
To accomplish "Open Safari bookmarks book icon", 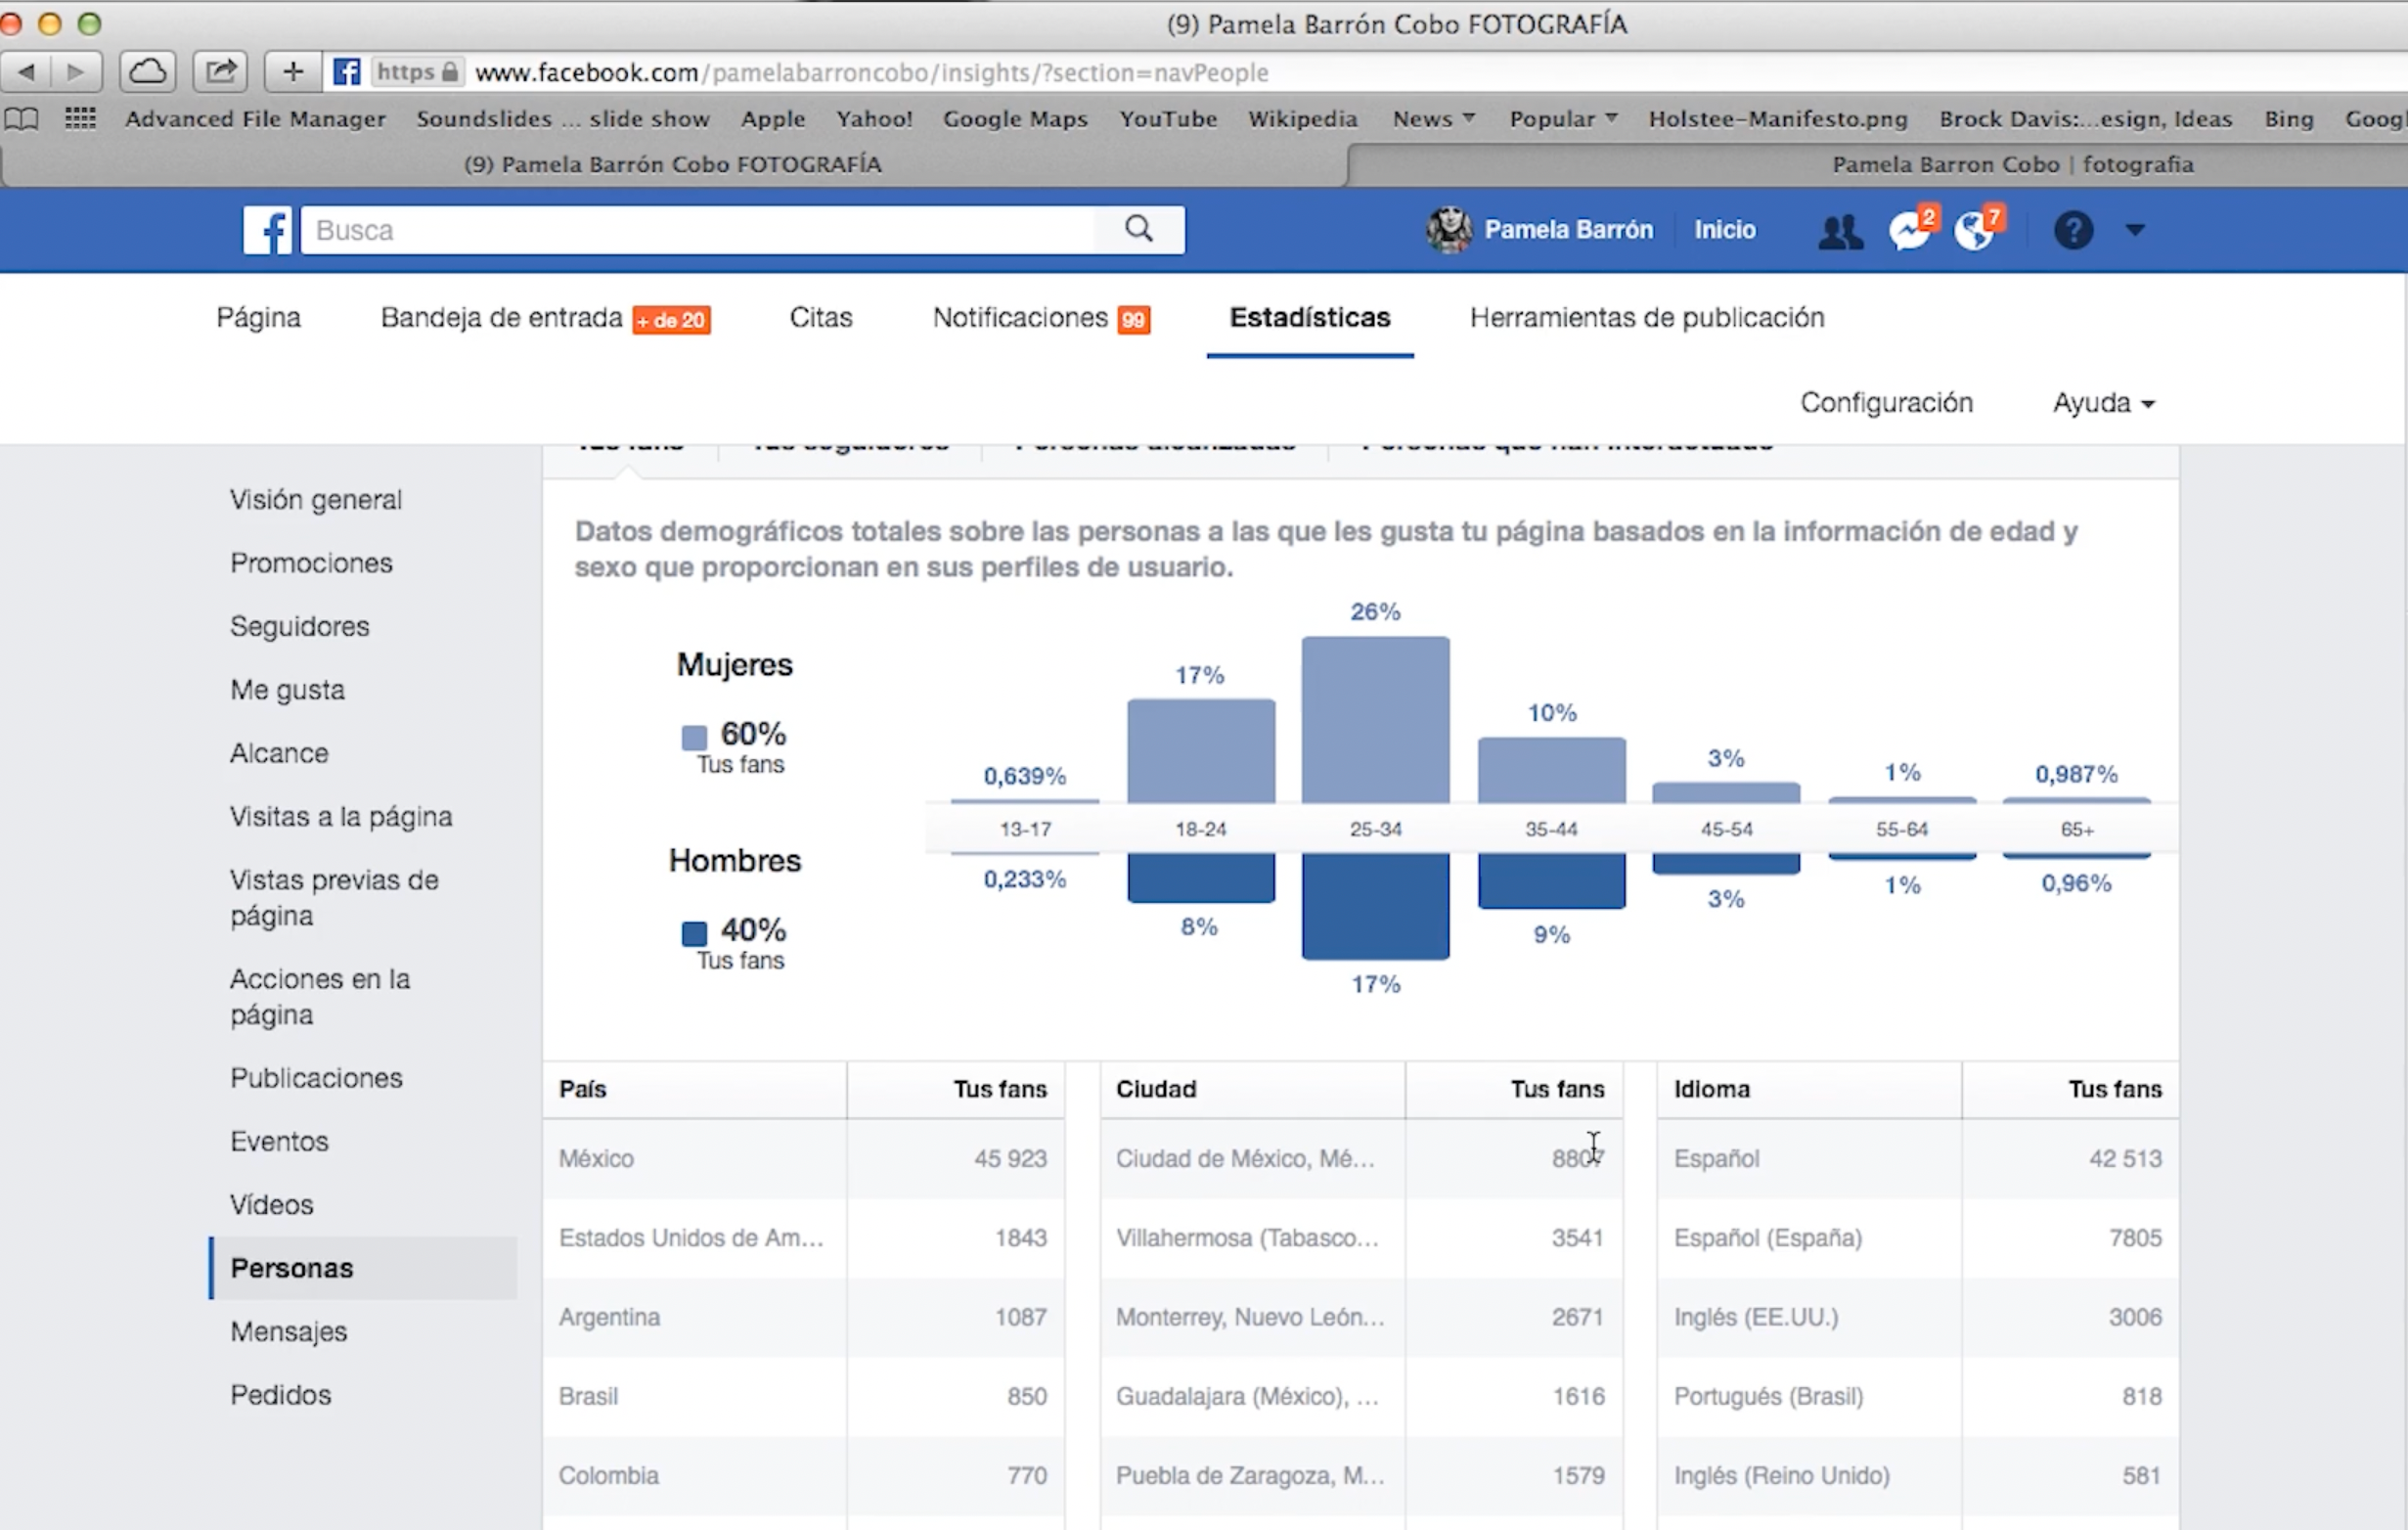I will (x=21, y=119).
